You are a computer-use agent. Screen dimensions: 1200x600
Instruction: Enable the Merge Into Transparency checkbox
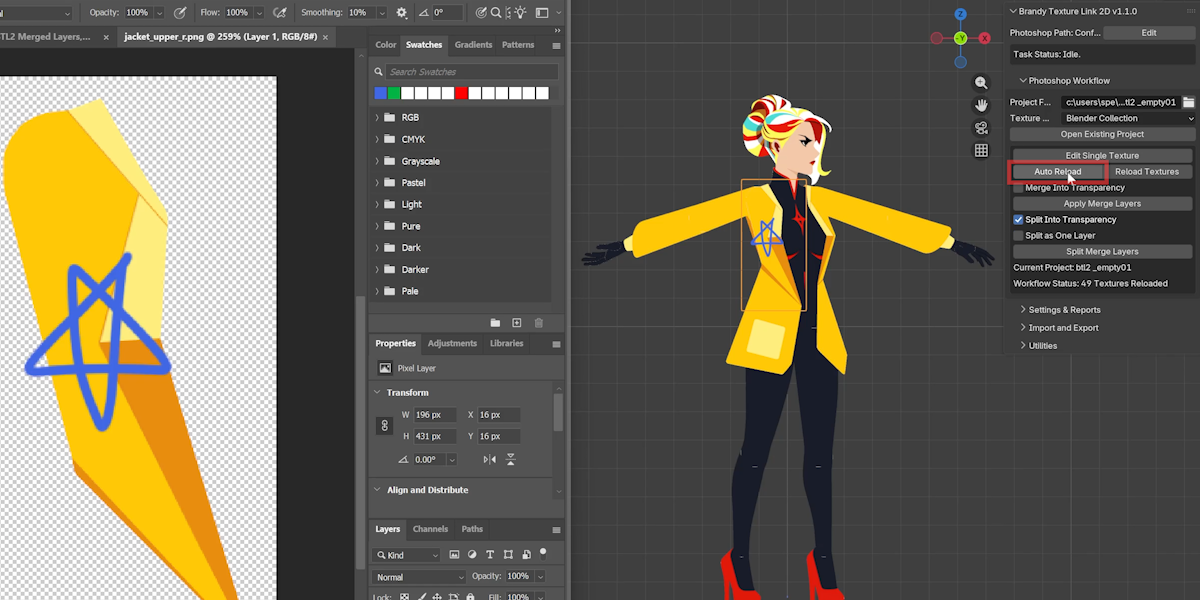point(1018,188)
